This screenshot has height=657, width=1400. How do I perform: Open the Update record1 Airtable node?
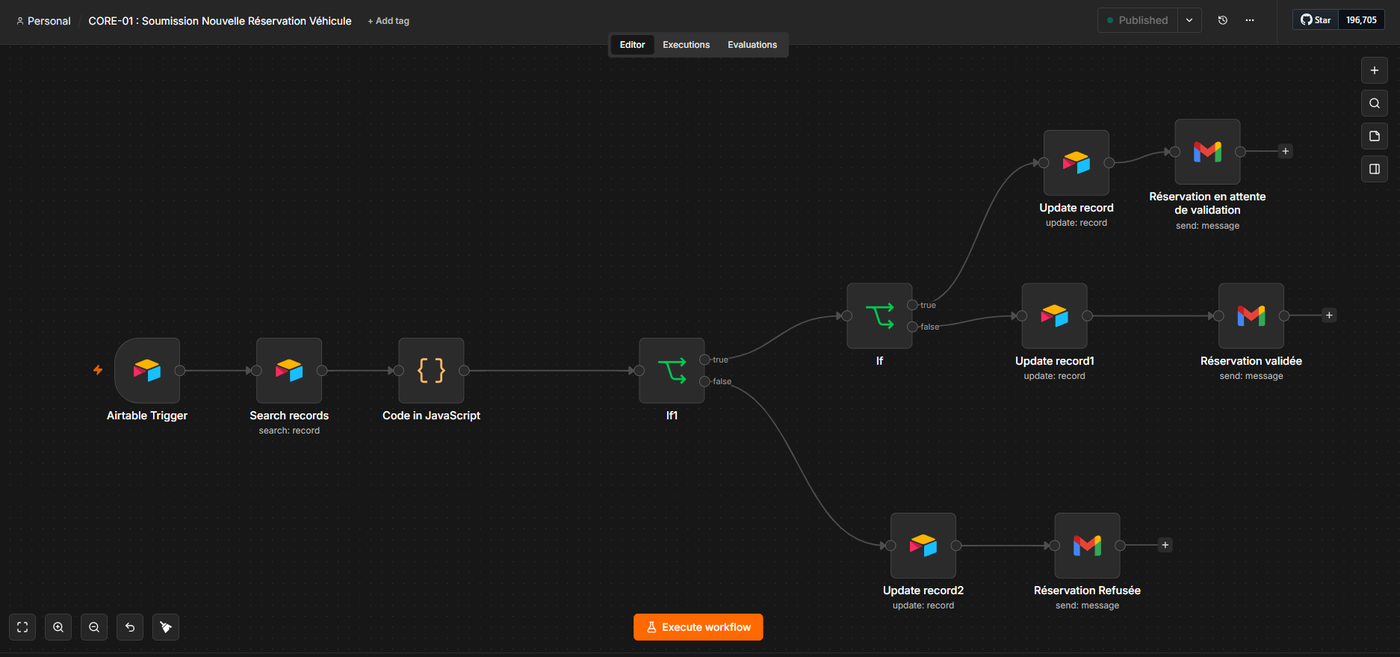[x=1054, y=316]
